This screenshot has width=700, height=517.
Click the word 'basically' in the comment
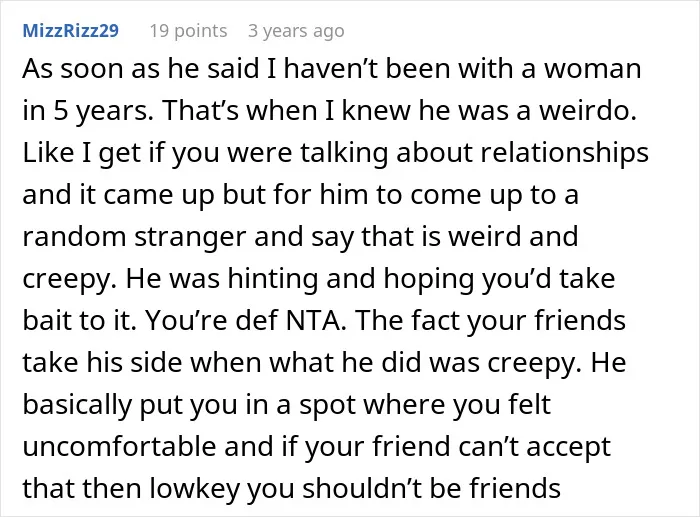(x=77, y=405)
